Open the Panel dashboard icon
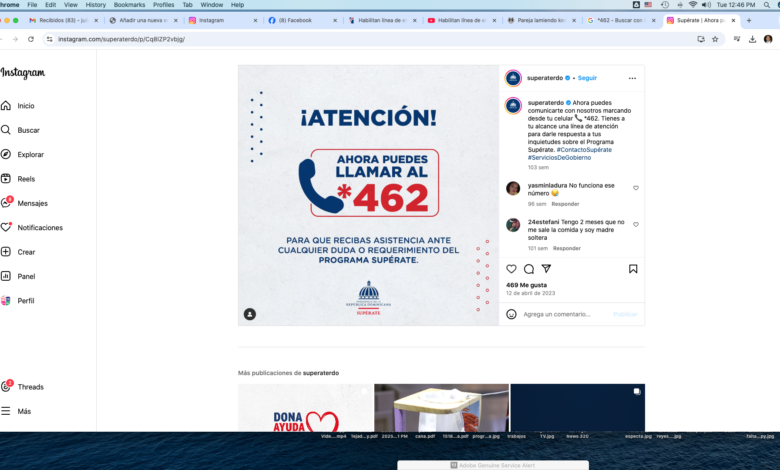Viewport: 780px width, 470px height. click(6, 276)
